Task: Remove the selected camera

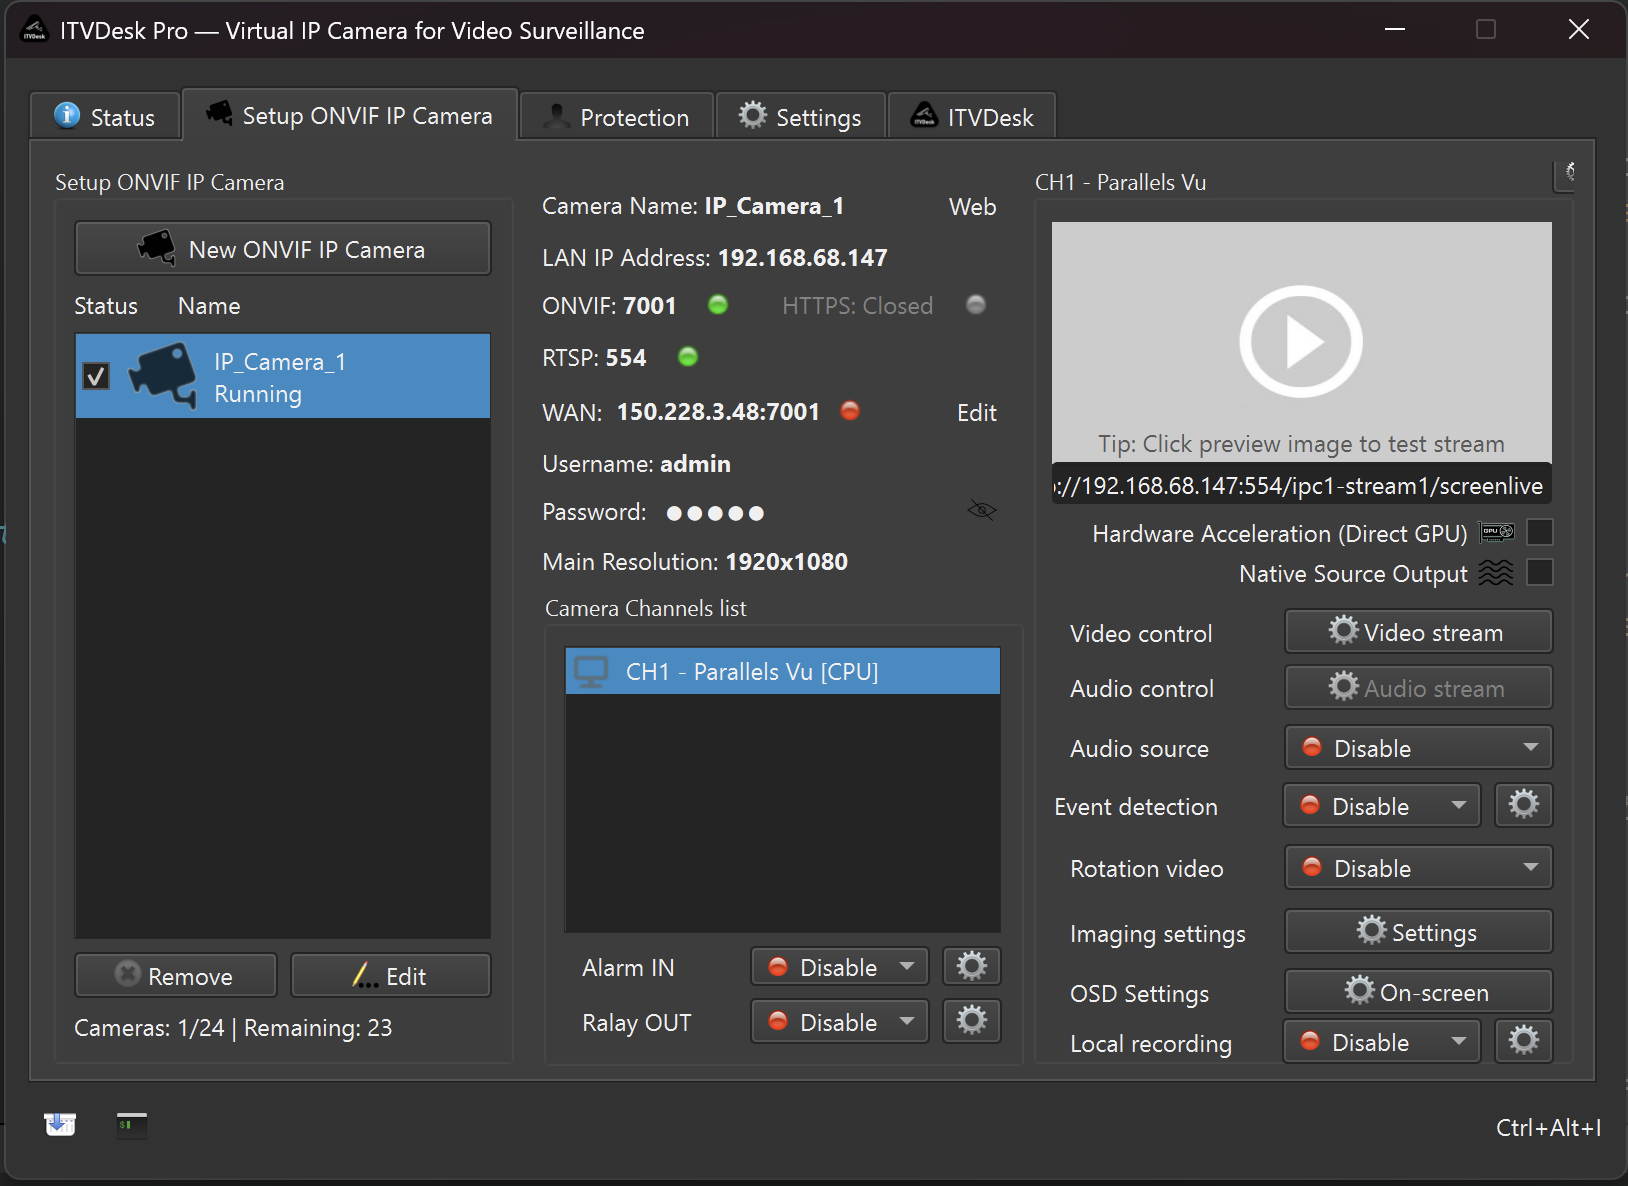Action: (x=176, y=976)
